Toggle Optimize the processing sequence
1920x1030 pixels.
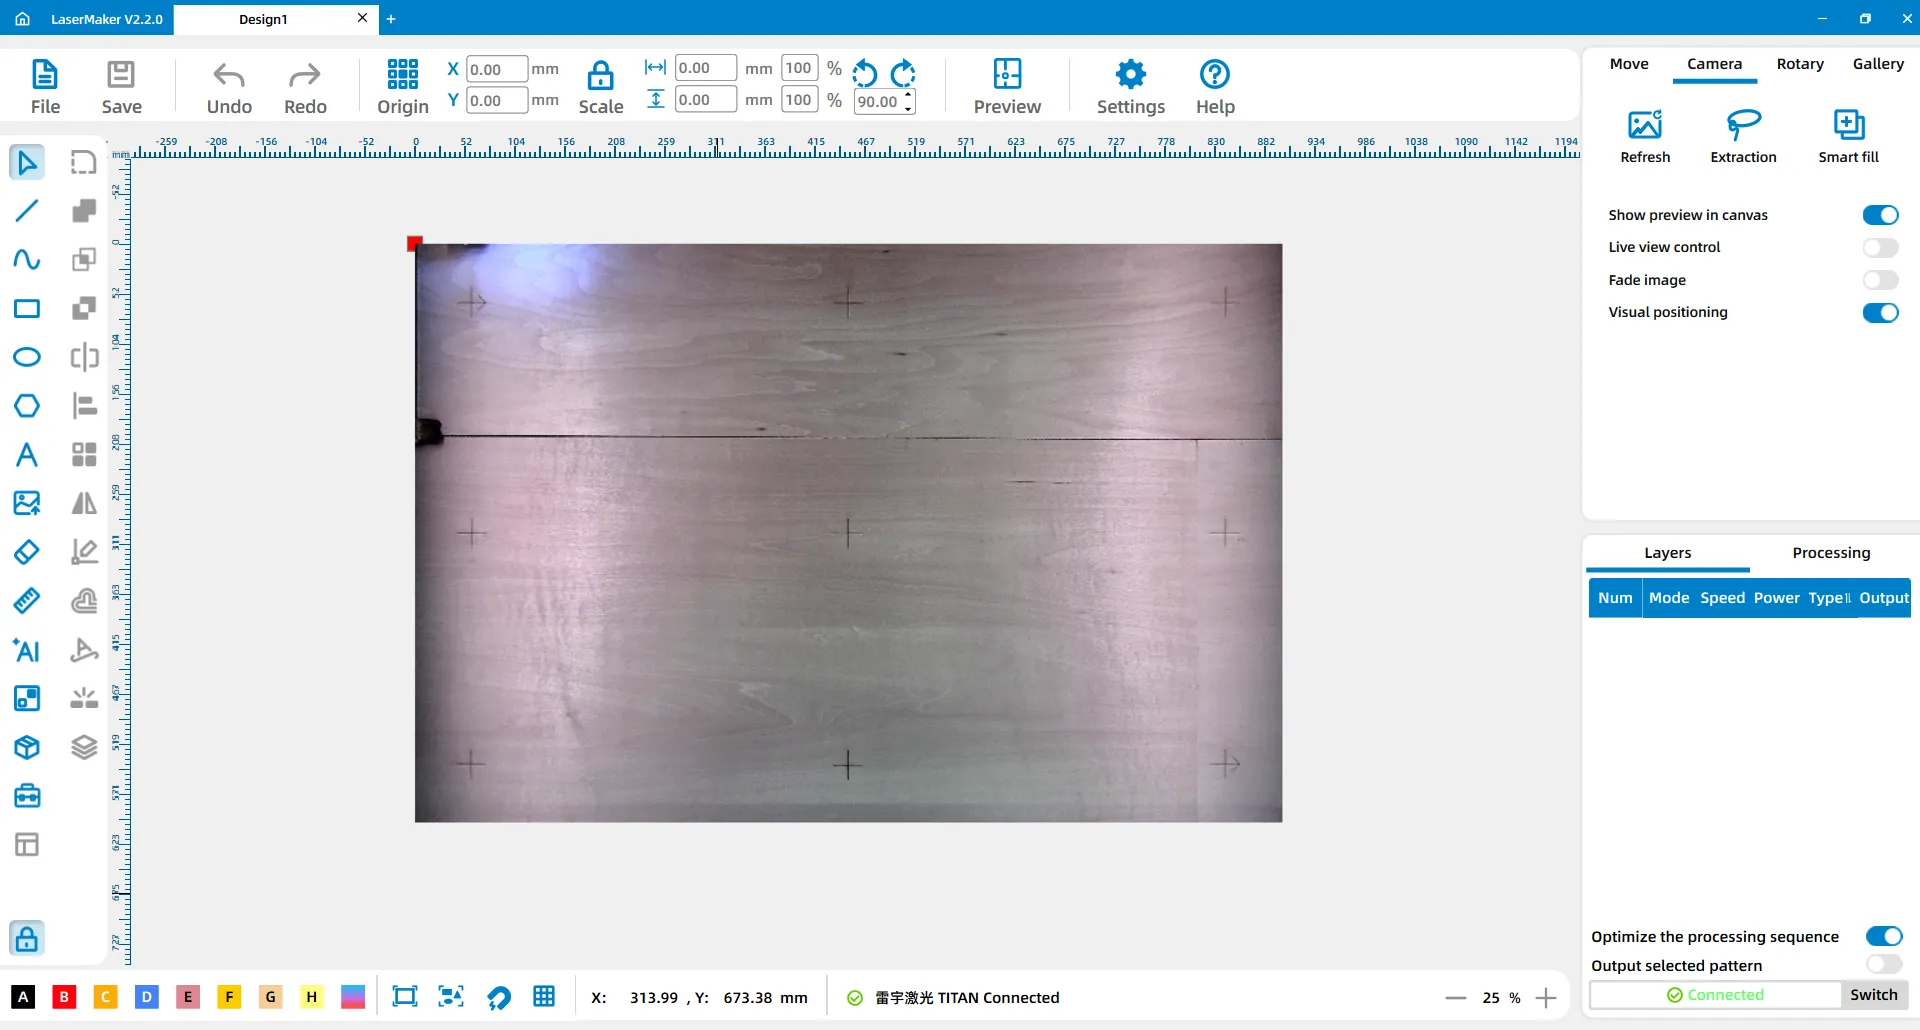1883,937
